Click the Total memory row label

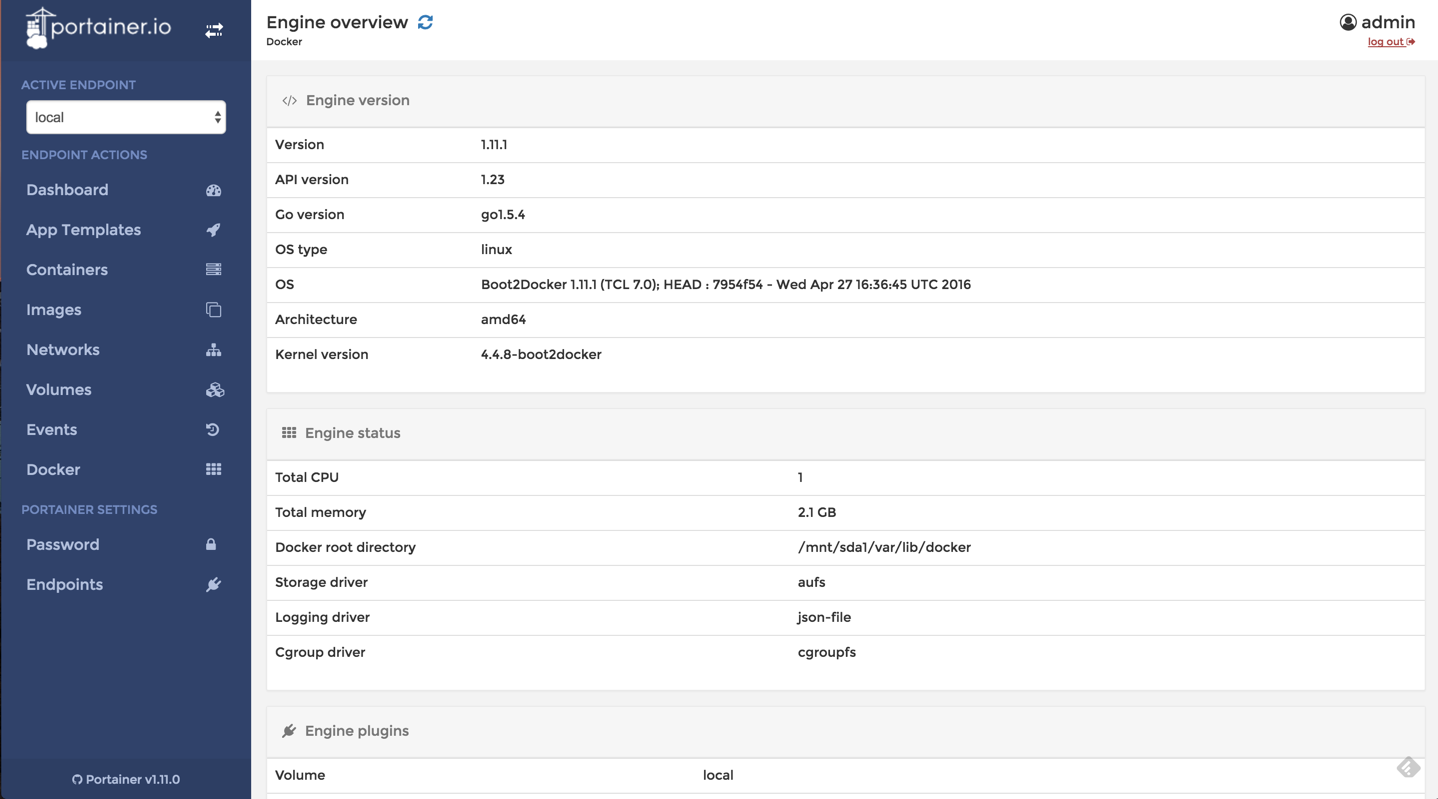pos(320,513)
